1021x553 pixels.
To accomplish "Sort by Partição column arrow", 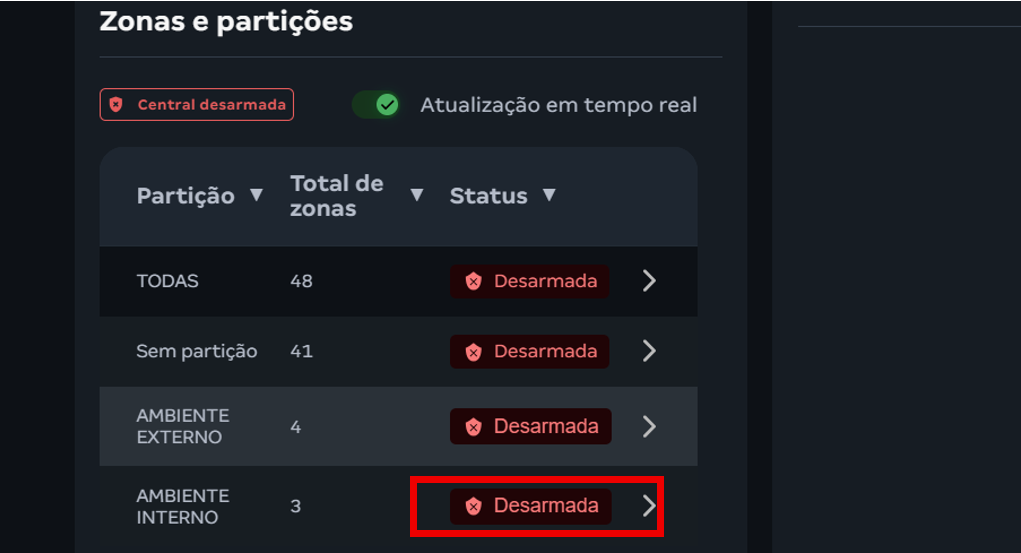I will click(x=257, y=195).
